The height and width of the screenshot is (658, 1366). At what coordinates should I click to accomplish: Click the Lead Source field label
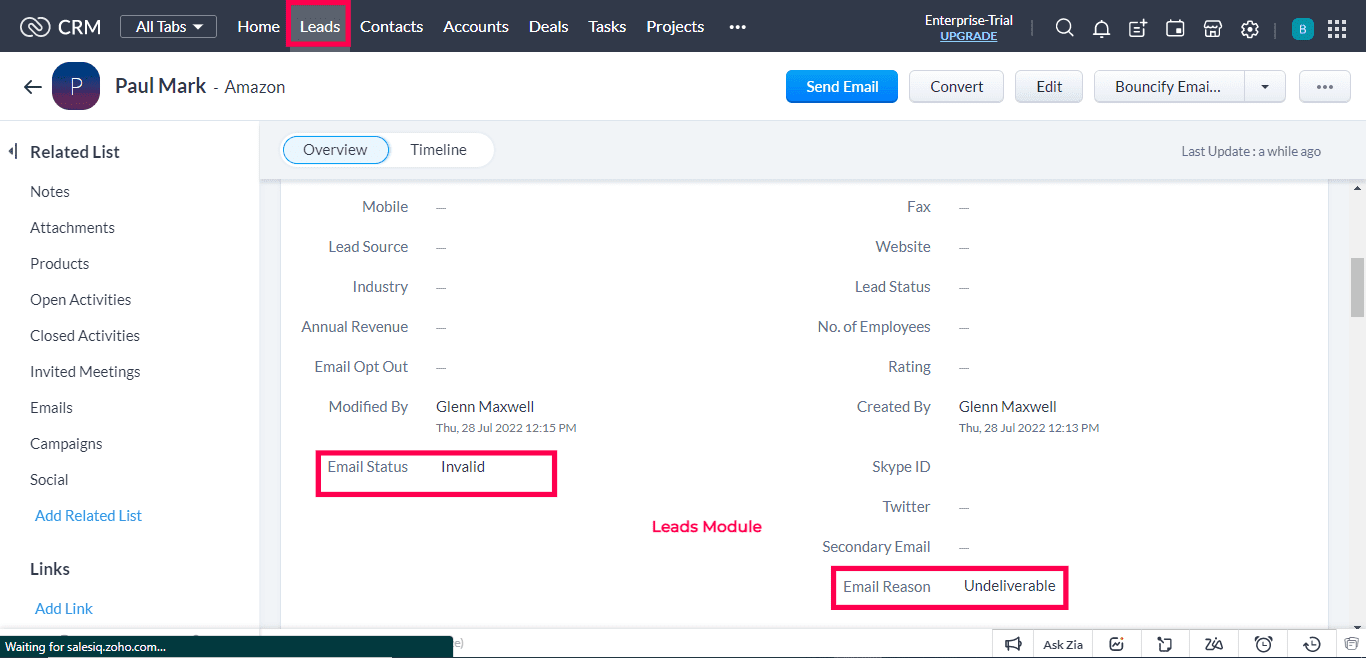(368, 247)
